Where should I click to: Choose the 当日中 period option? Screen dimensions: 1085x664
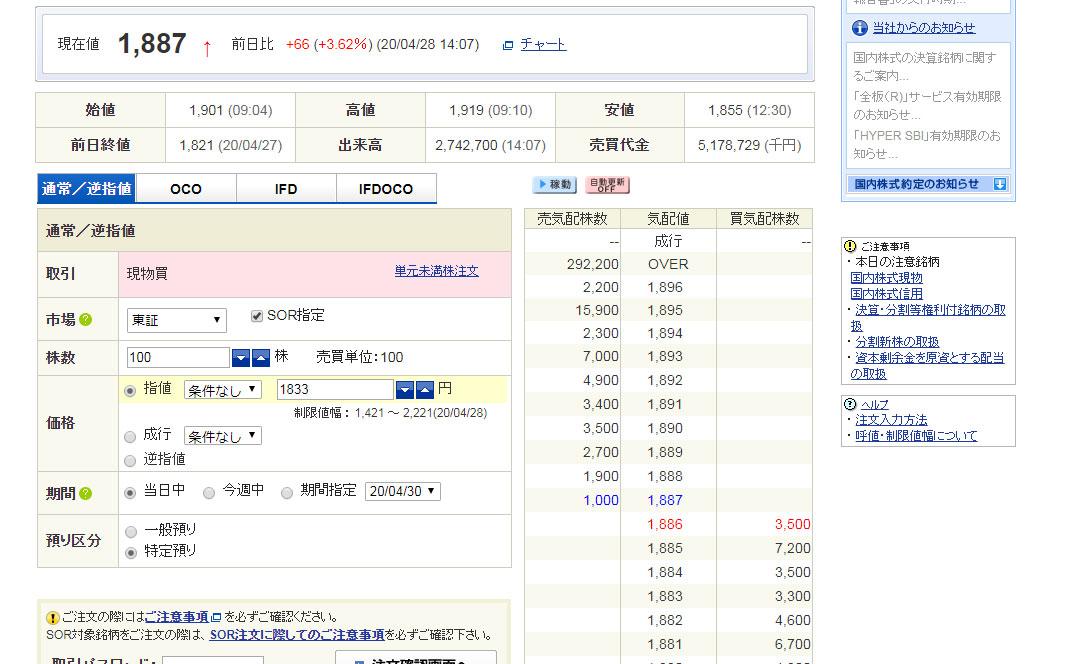129,492
